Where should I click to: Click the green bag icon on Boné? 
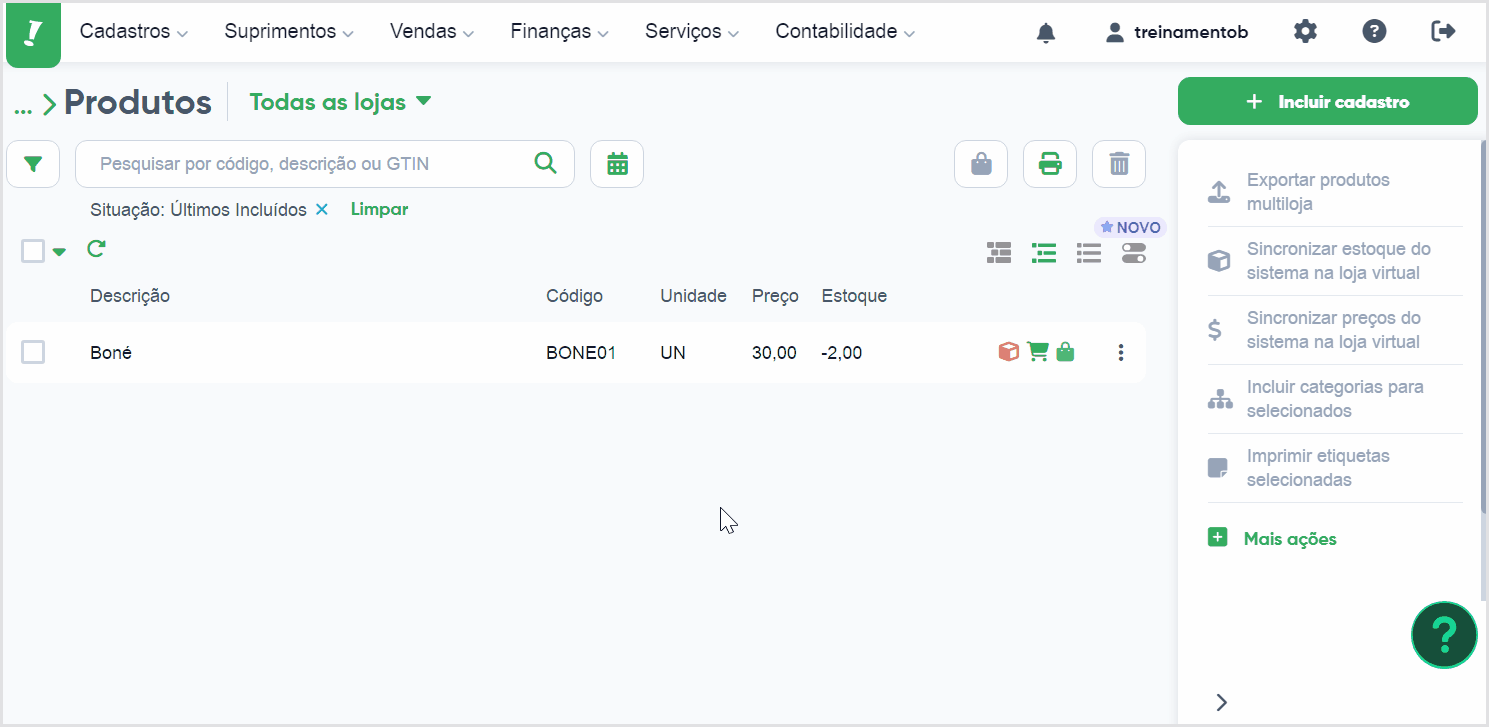[1065, 352]
